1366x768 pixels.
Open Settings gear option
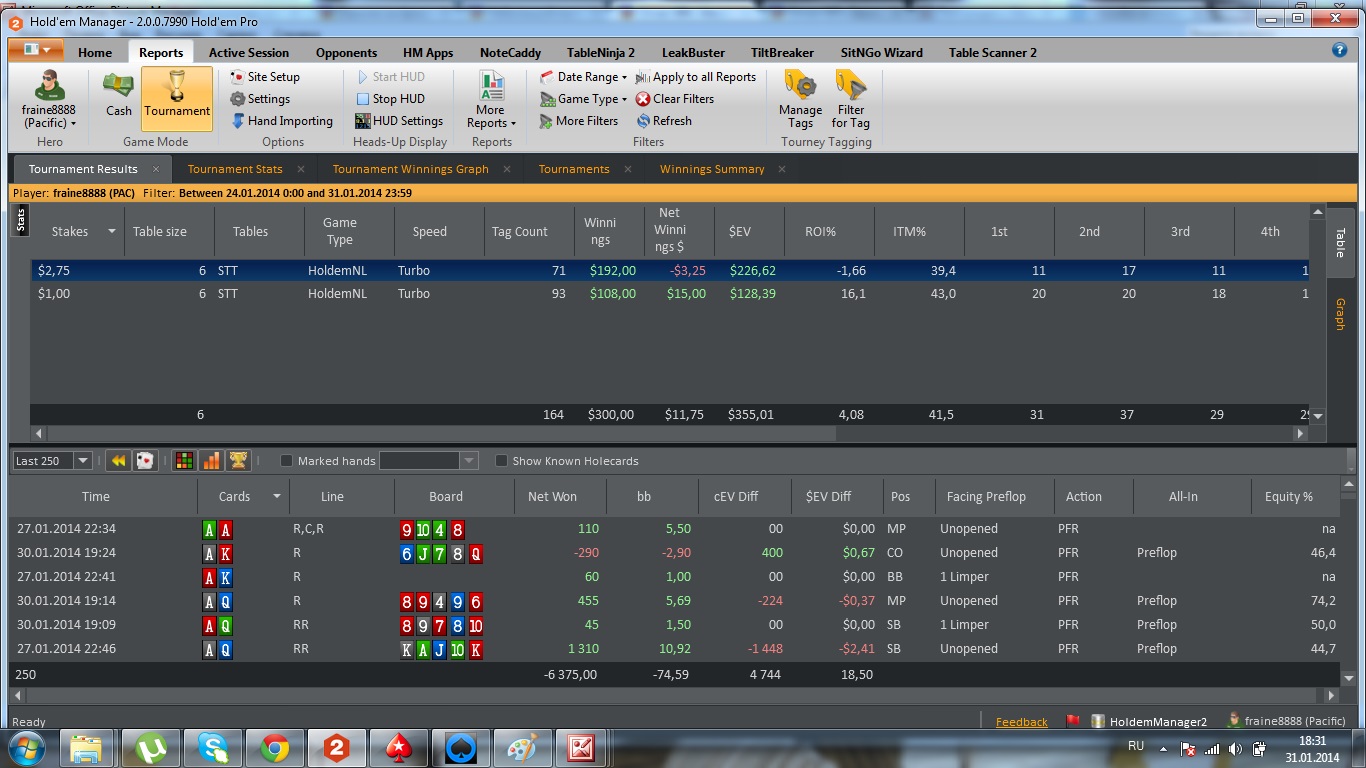259,99
